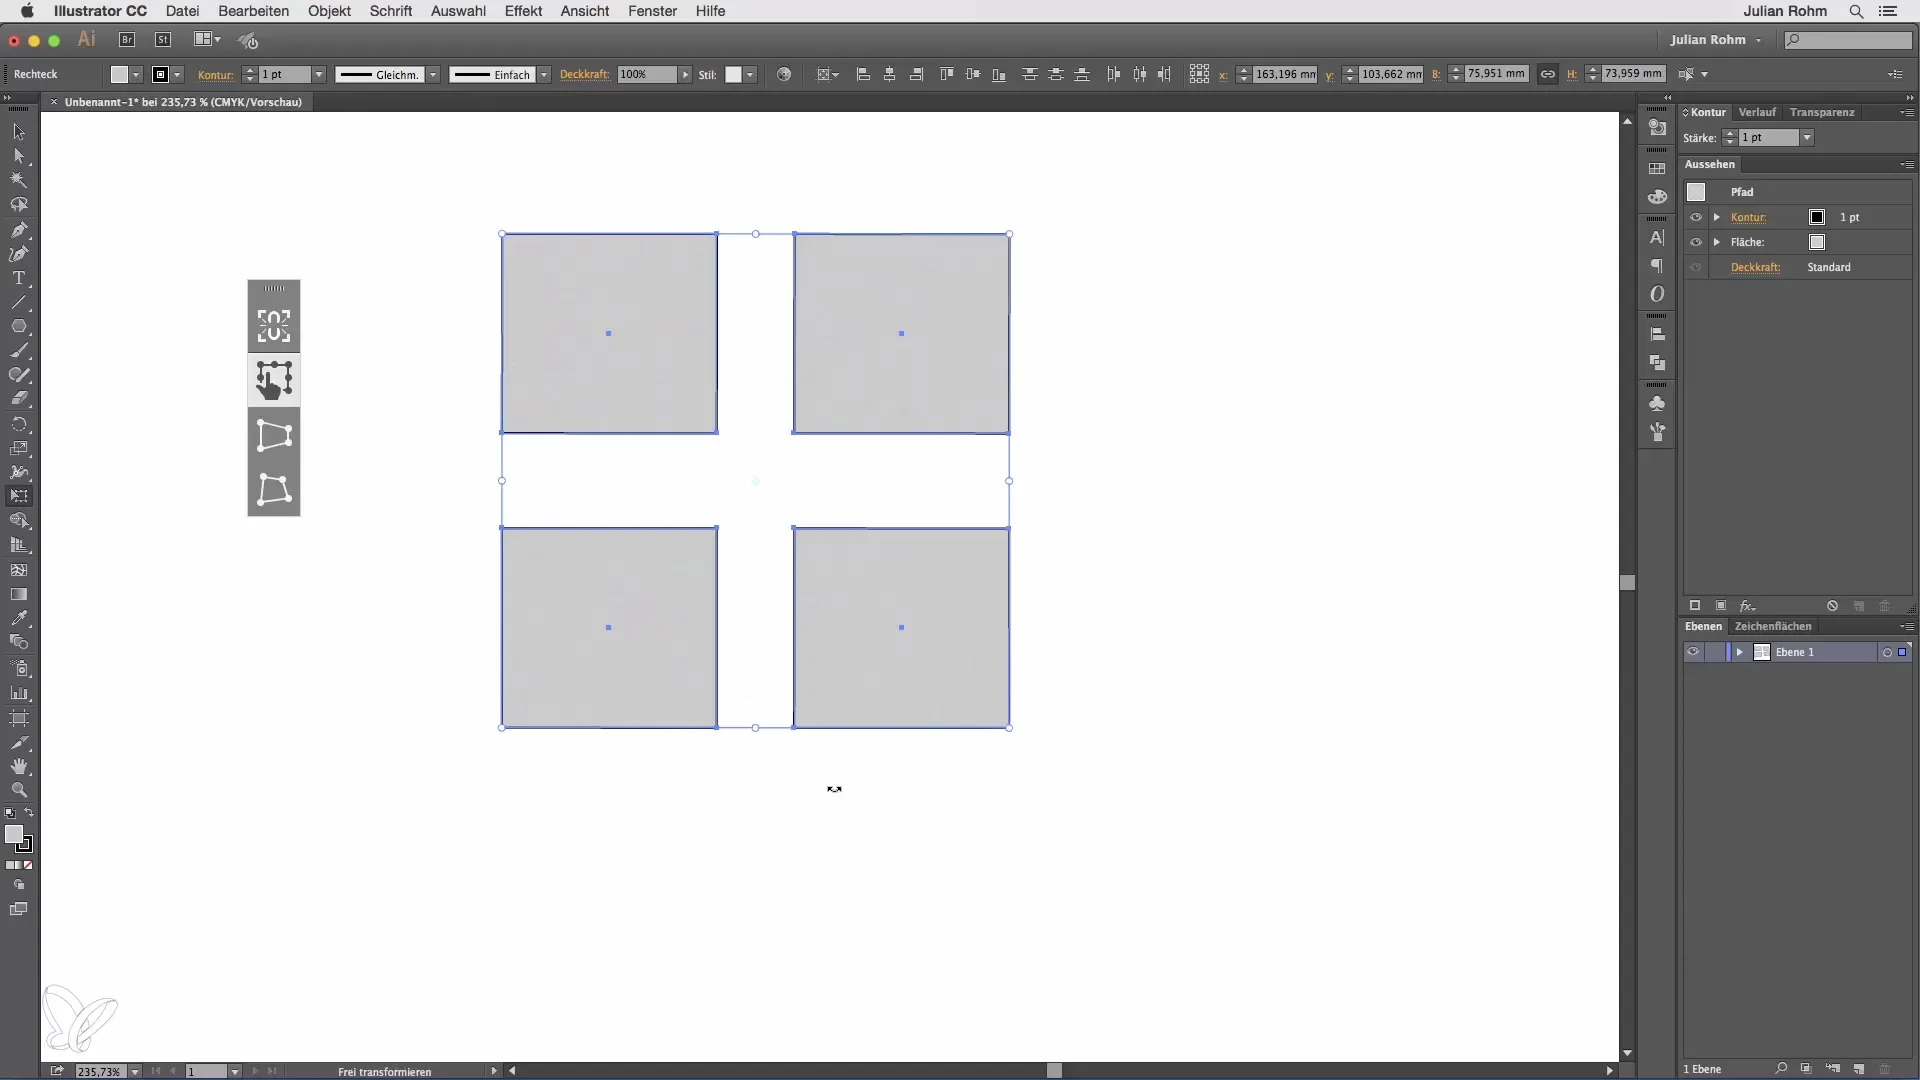This screenshot has width=1920, height=1080.
Task: Switch to the Transparenz tab
Action: (x=1822, y=112)
